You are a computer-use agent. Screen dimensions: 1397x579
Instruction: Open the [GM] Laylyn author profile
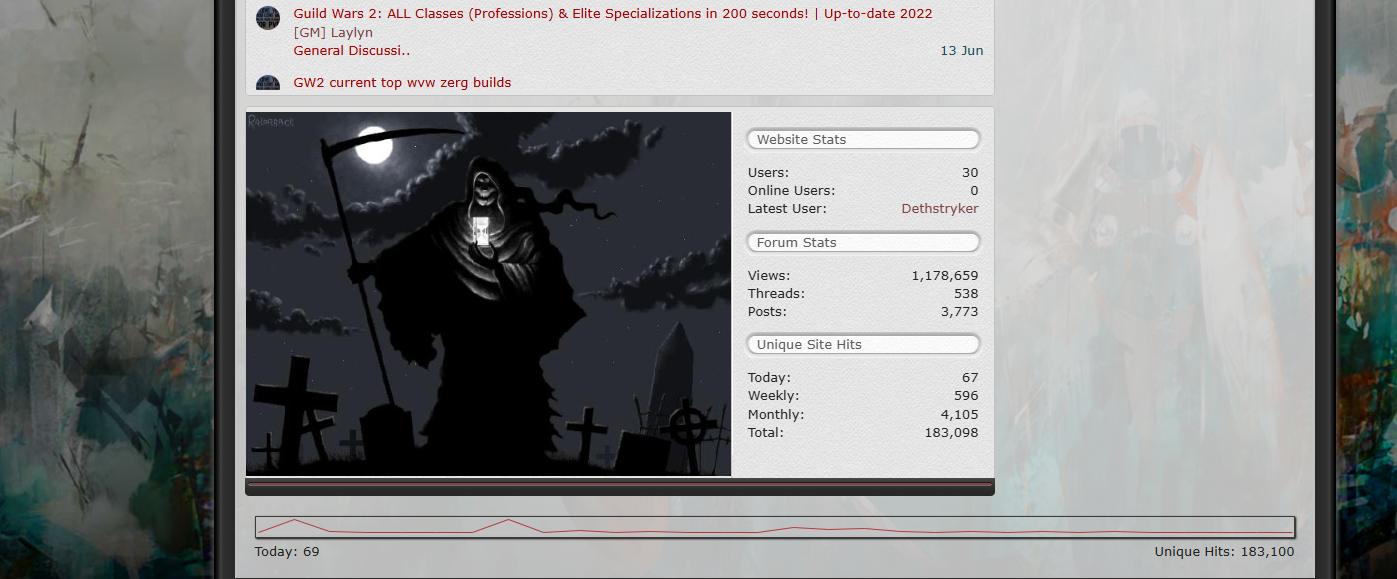pyautogui.click(x=333, y=32)
